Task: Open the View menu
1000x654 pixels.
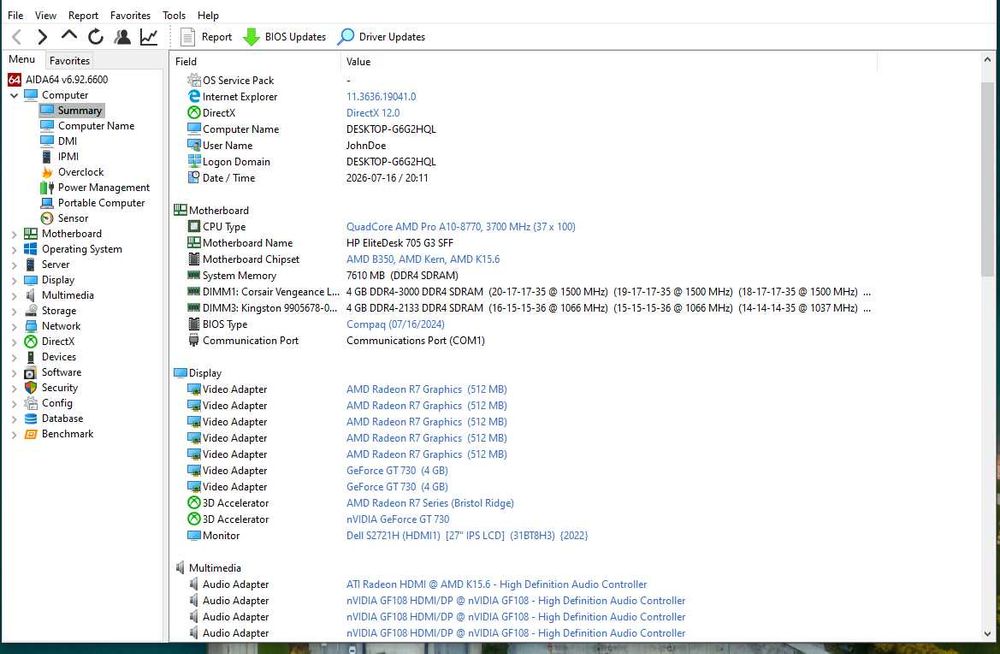Action: pyautogui.click(x=45, y=15)
